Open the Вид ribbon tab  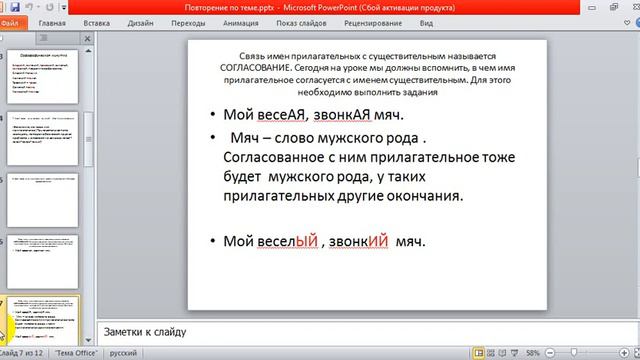426,23
